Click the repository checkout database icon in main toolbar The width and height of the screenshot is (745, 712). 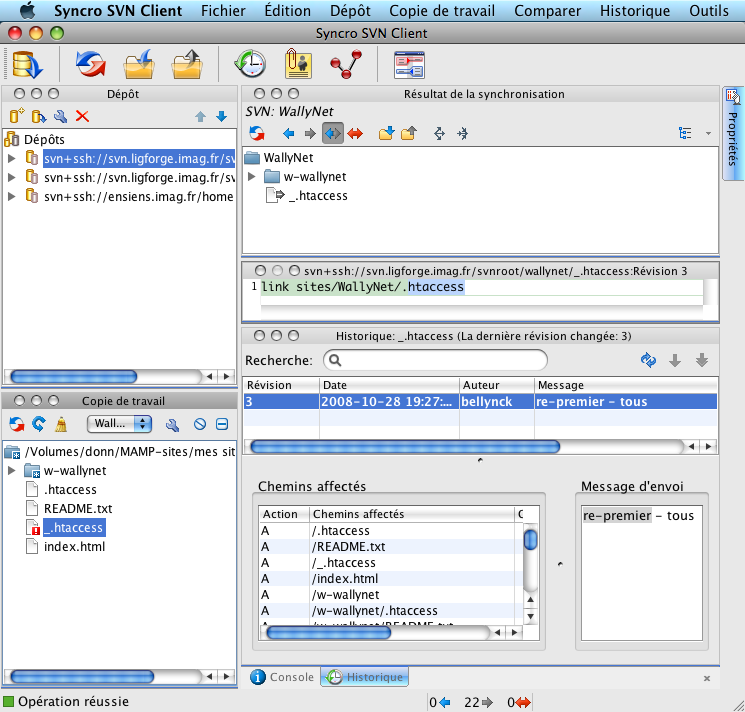(x=27, y=64)
